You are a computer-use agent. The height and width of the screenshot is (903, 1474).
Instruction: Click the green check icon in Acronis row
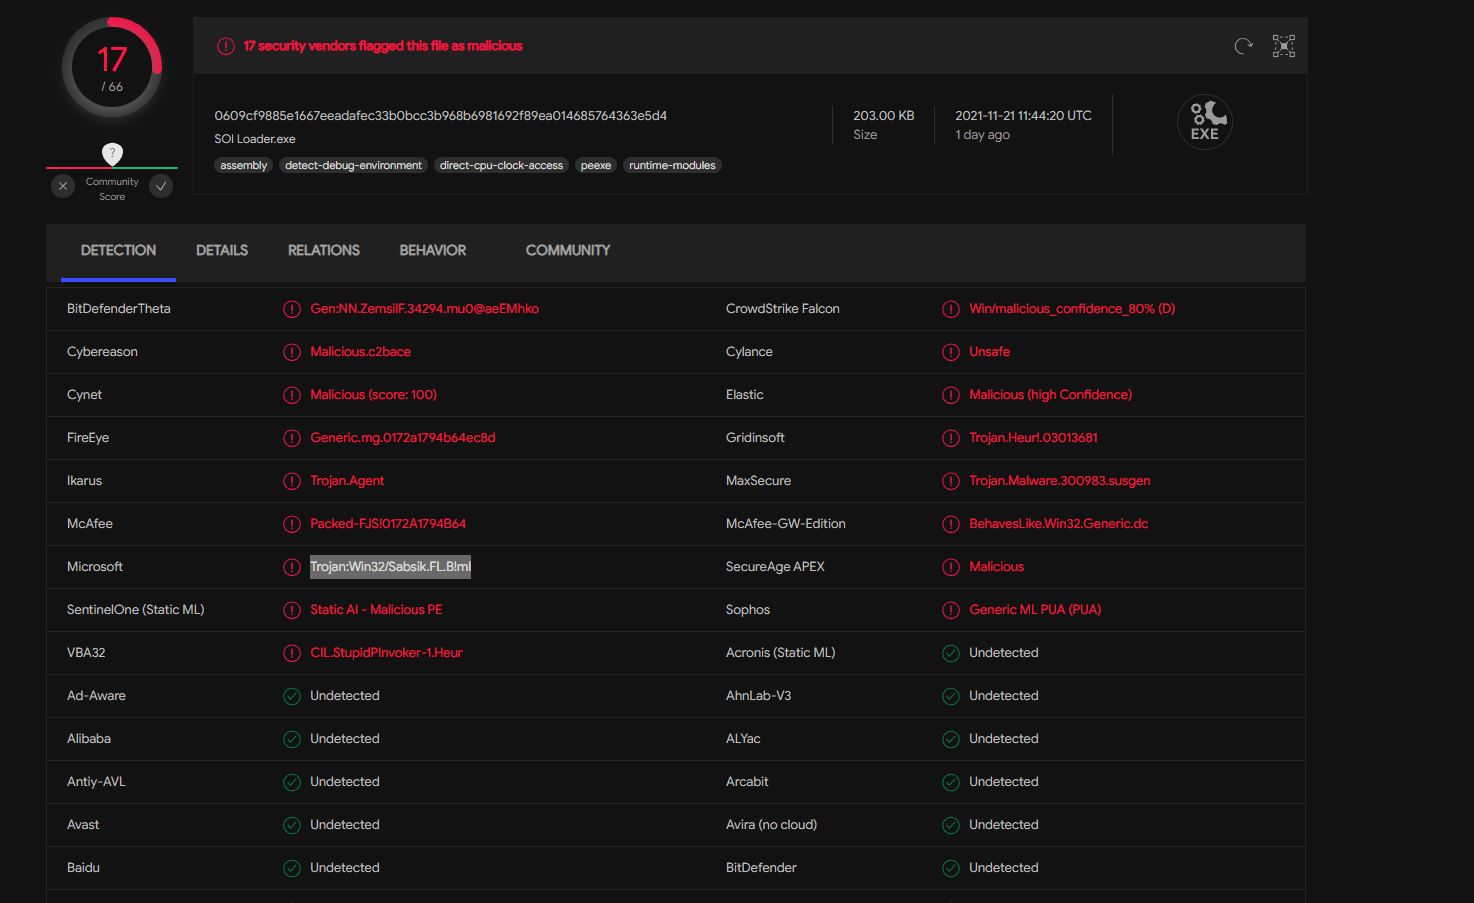click(x=951, y=653)
